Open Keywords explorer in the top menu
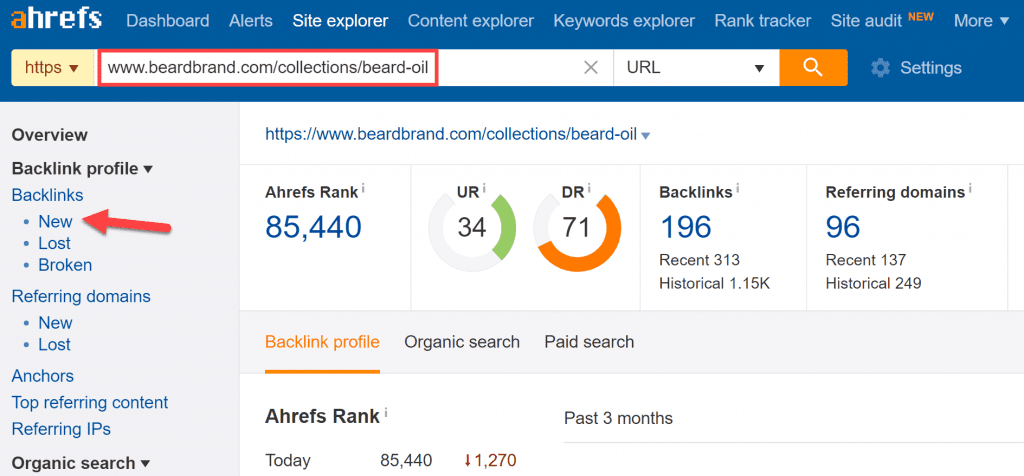Viewport: 1024px width, 476px height. coord(624,20)
